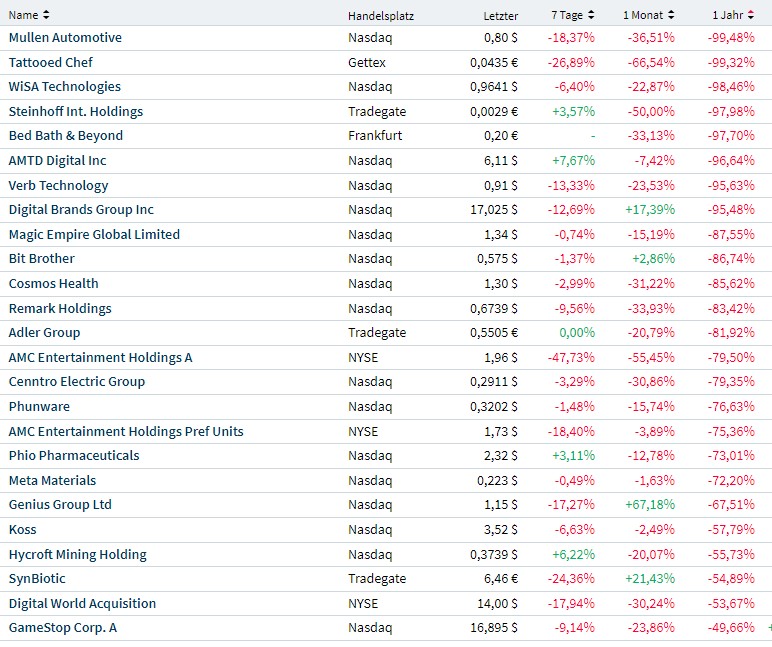Open the Phio Pharmaceuticals link

[x=74, y=456]
